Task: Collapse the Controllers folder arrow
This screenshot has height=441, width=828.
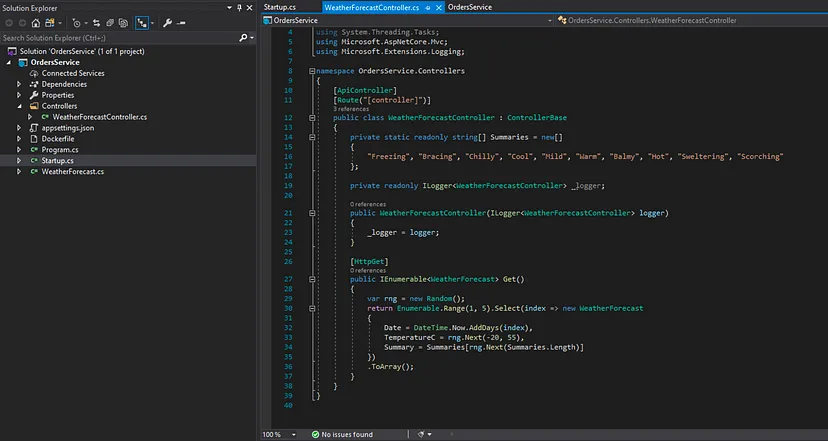Action: click(x=19, y=106)
